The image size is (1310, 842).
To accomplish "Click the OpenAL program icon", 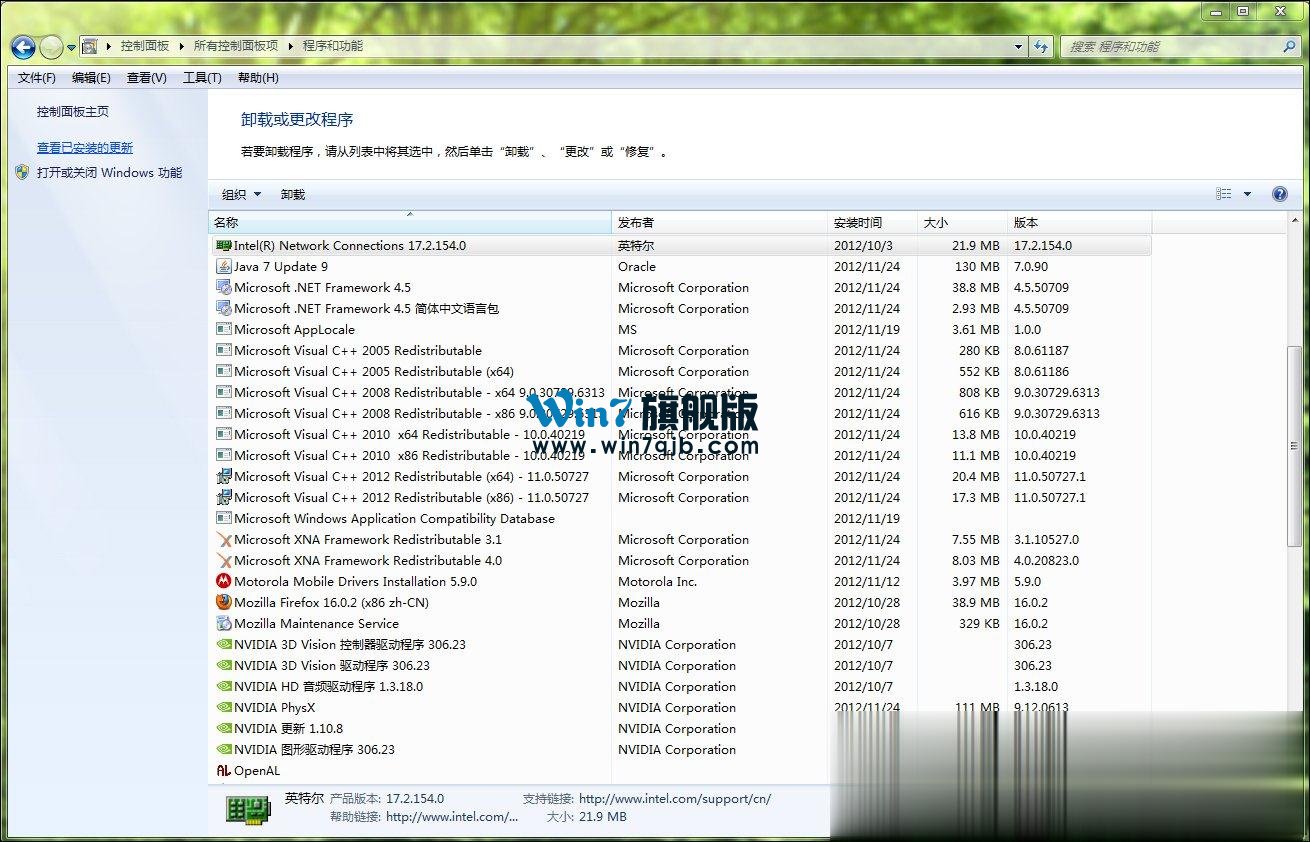I will [224, 770].
